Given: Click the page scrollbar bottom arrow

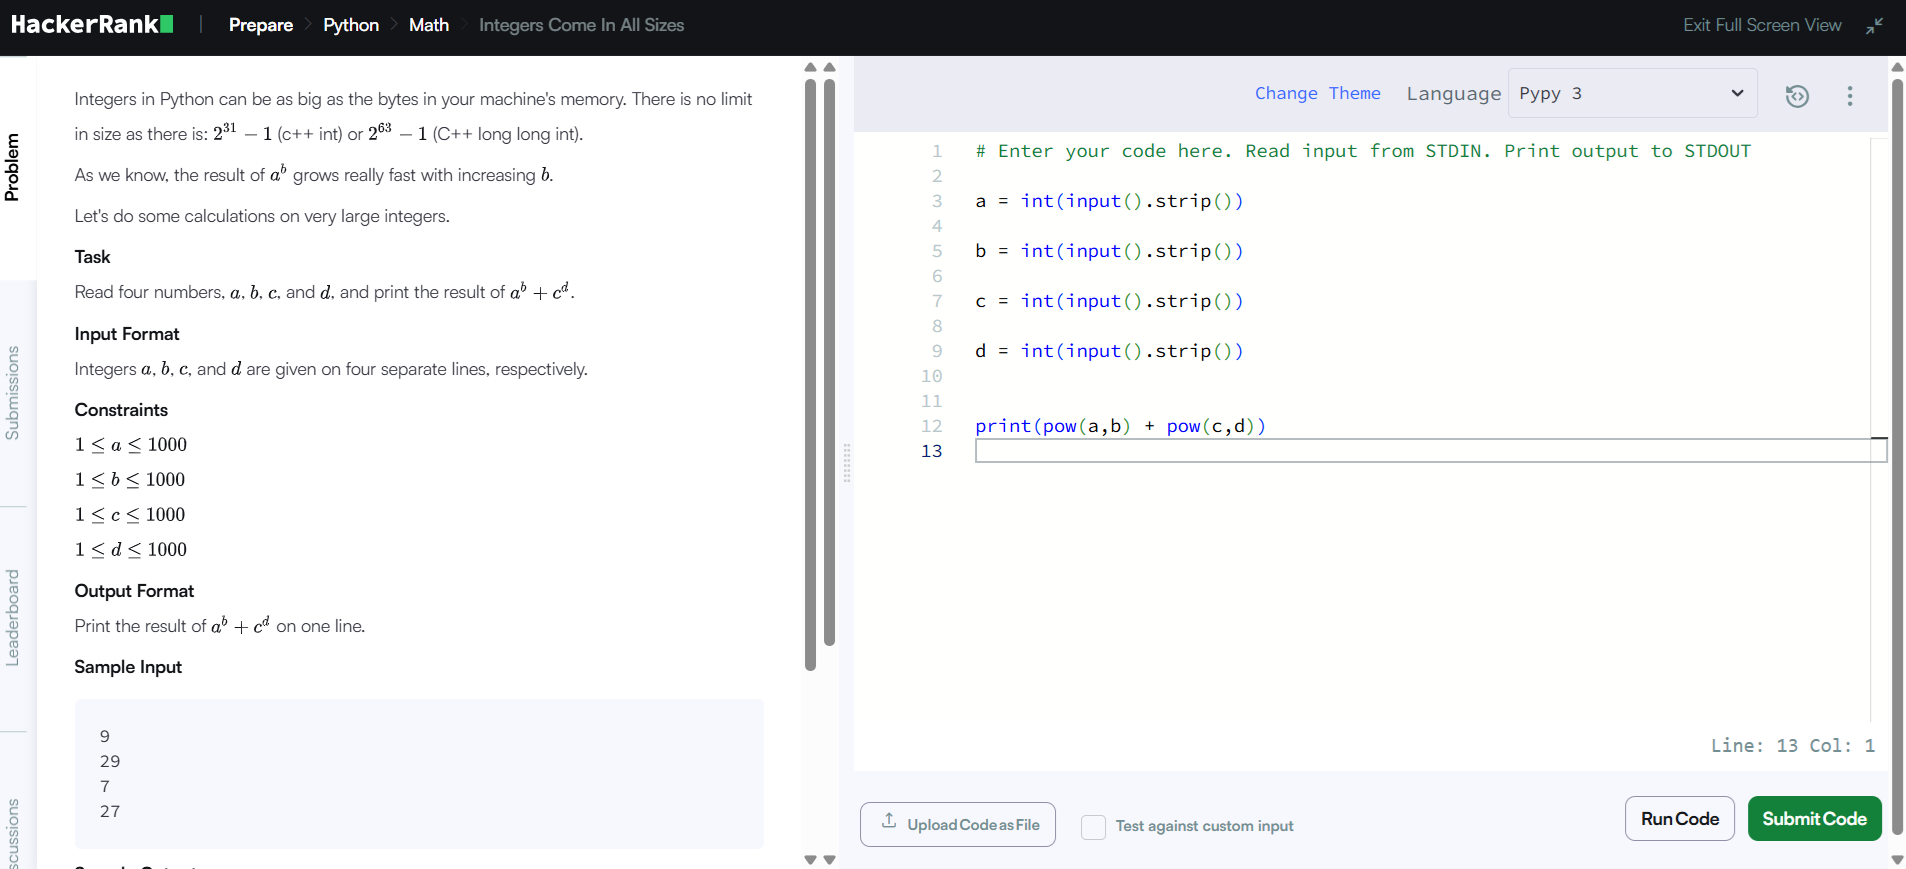Looking at the screenshot, I should coord(1897,859).
